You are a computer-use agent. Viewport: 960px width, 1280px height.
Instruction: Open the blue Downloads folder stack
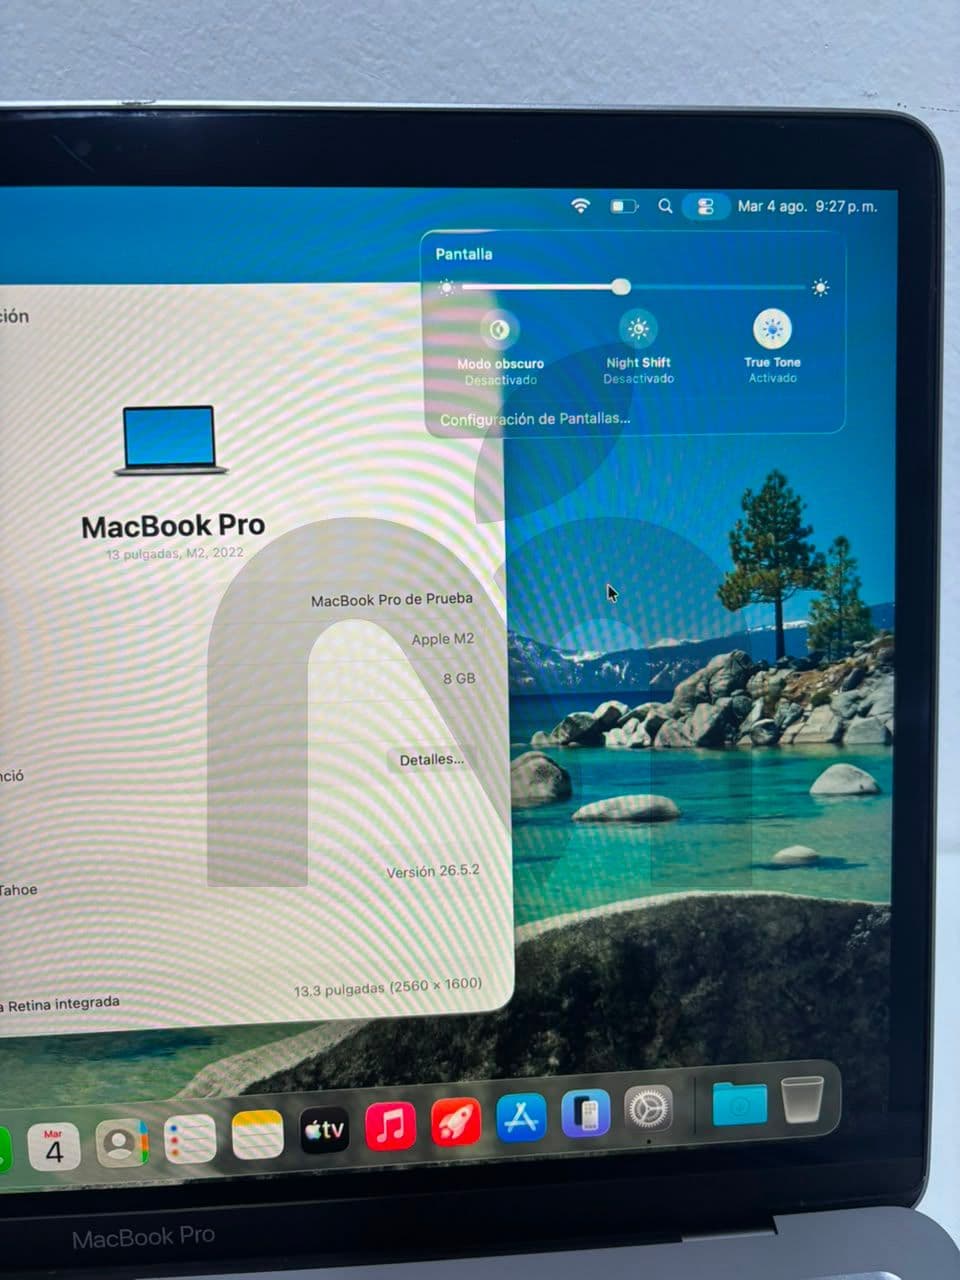point(740,1103)
